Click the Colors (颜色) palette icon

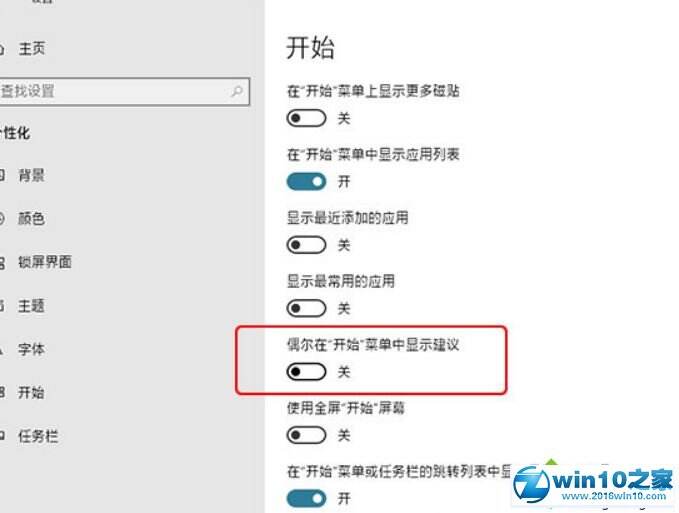(x=2, y=219)
